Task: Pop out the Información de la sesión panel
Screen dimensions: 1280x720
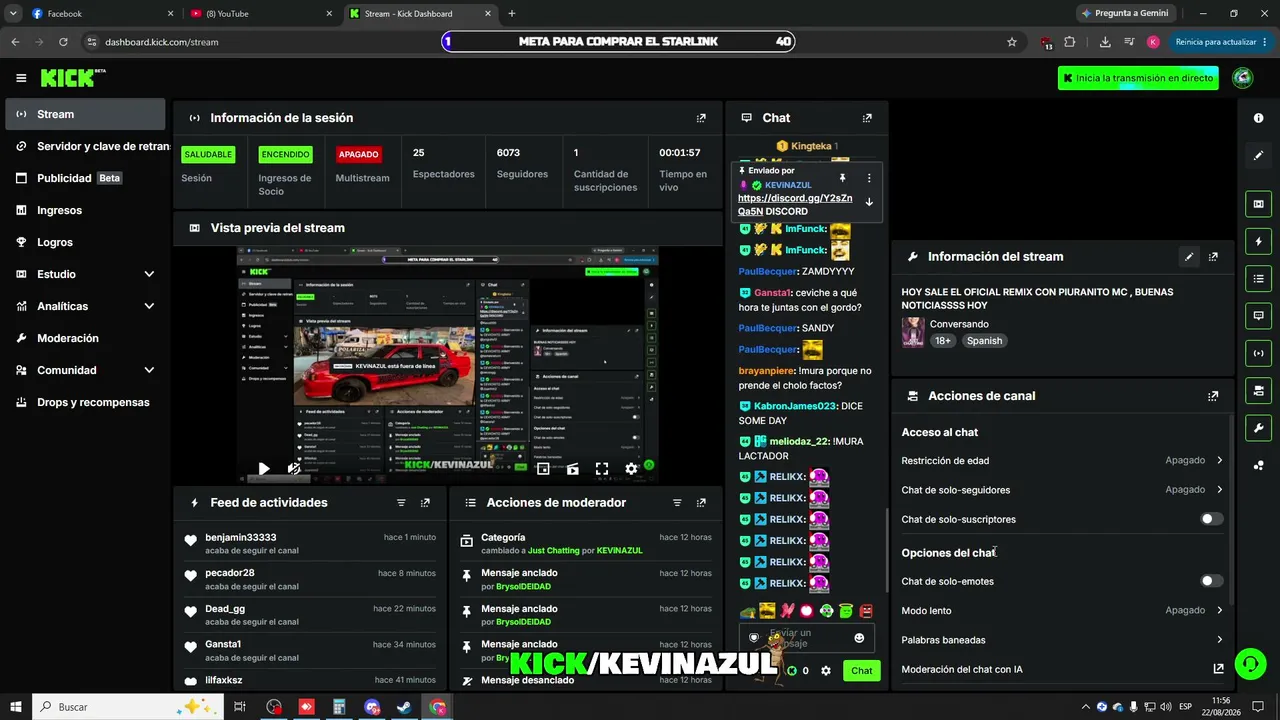Action: [701, 118]
